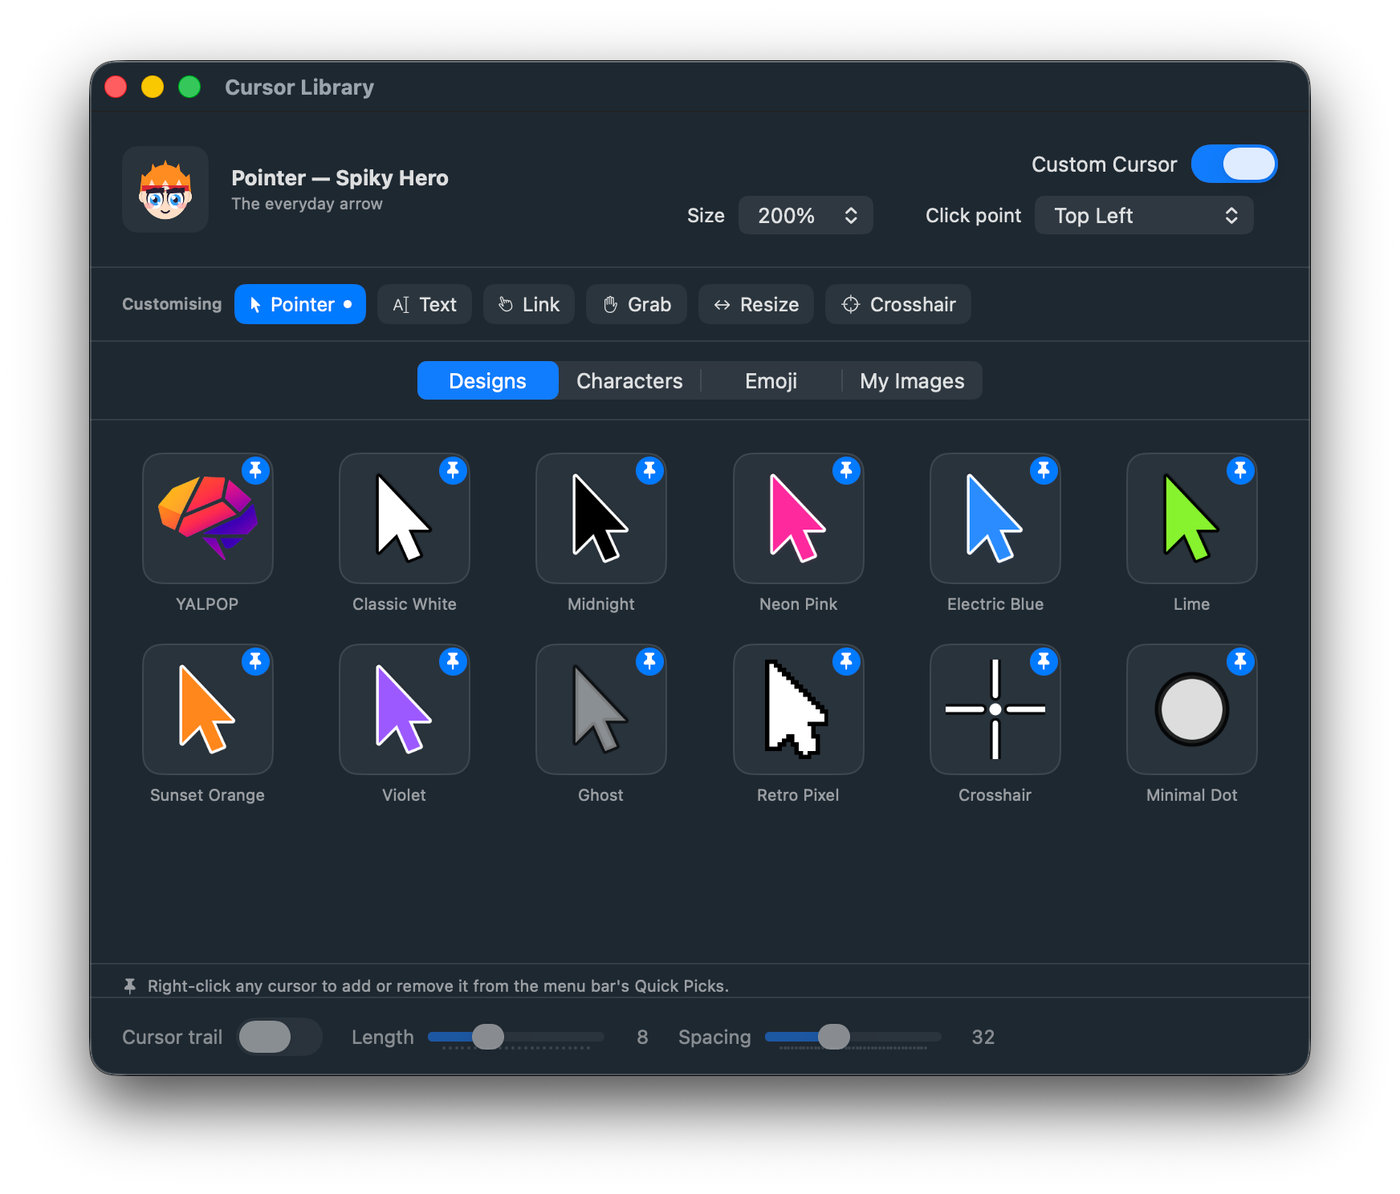Switch to the Characters tab

click(x=630, y=381)
